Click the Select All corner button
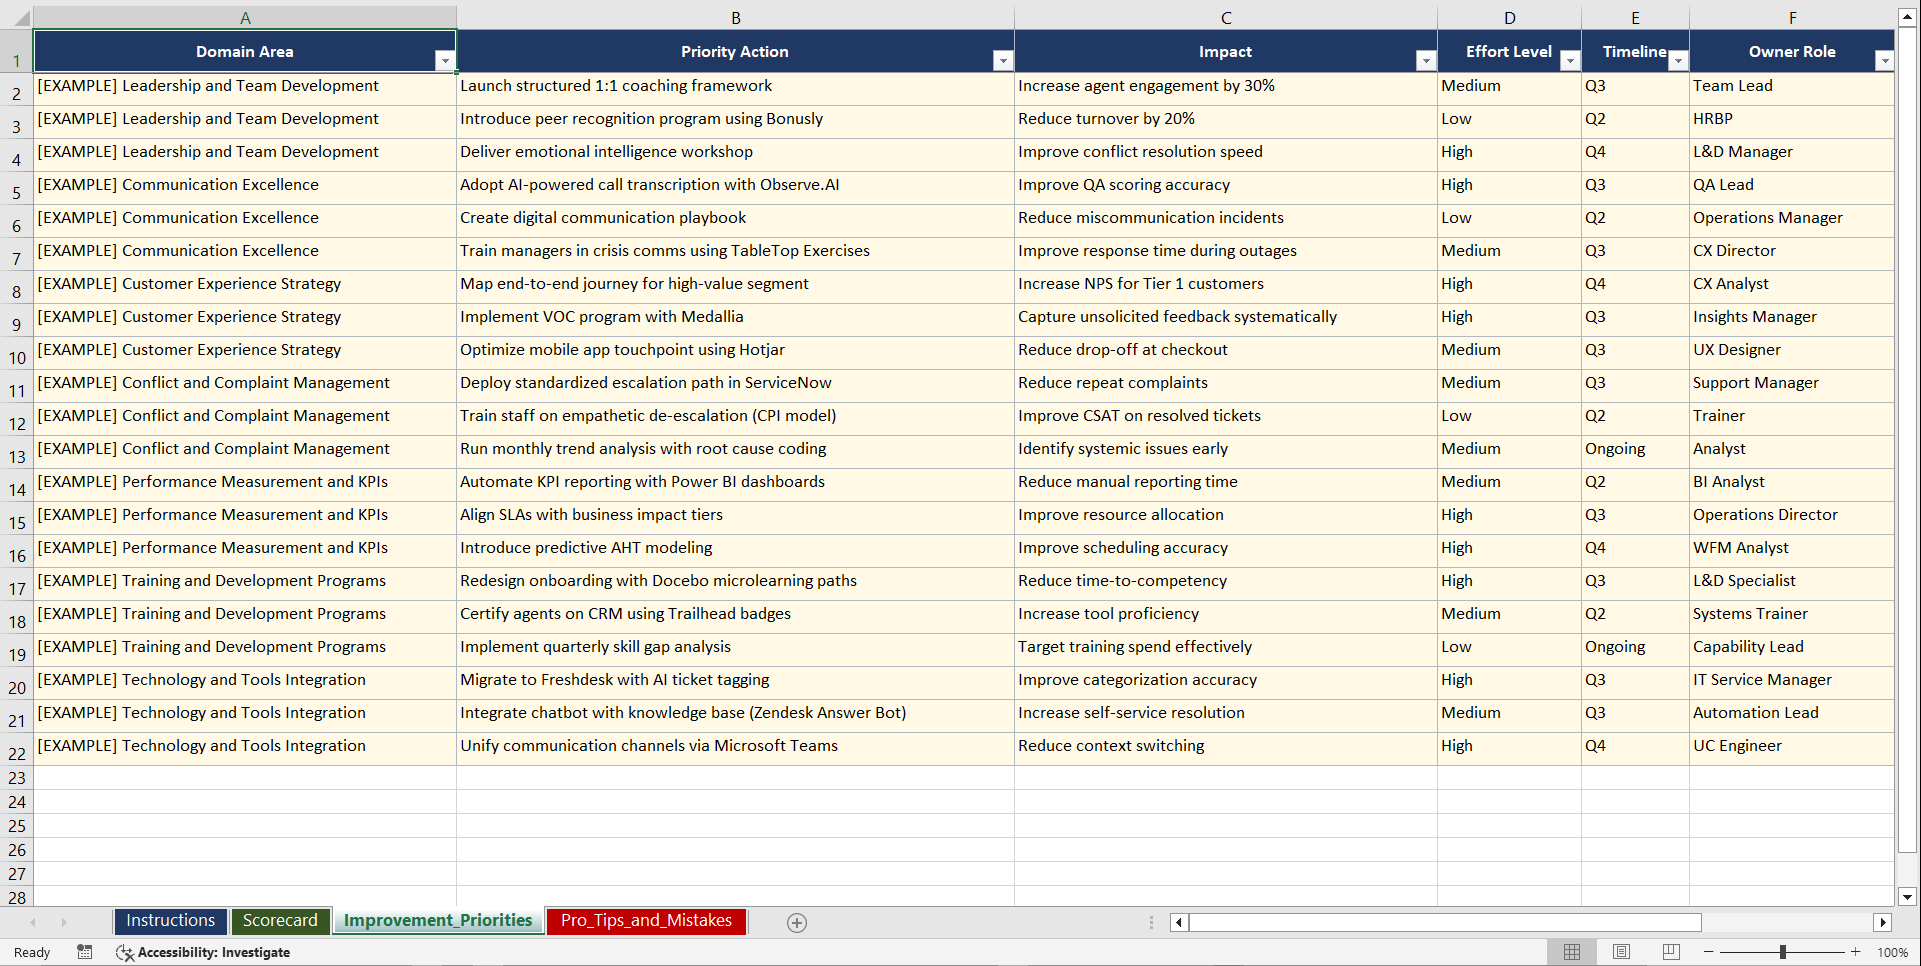 click(x=24, y=17)
